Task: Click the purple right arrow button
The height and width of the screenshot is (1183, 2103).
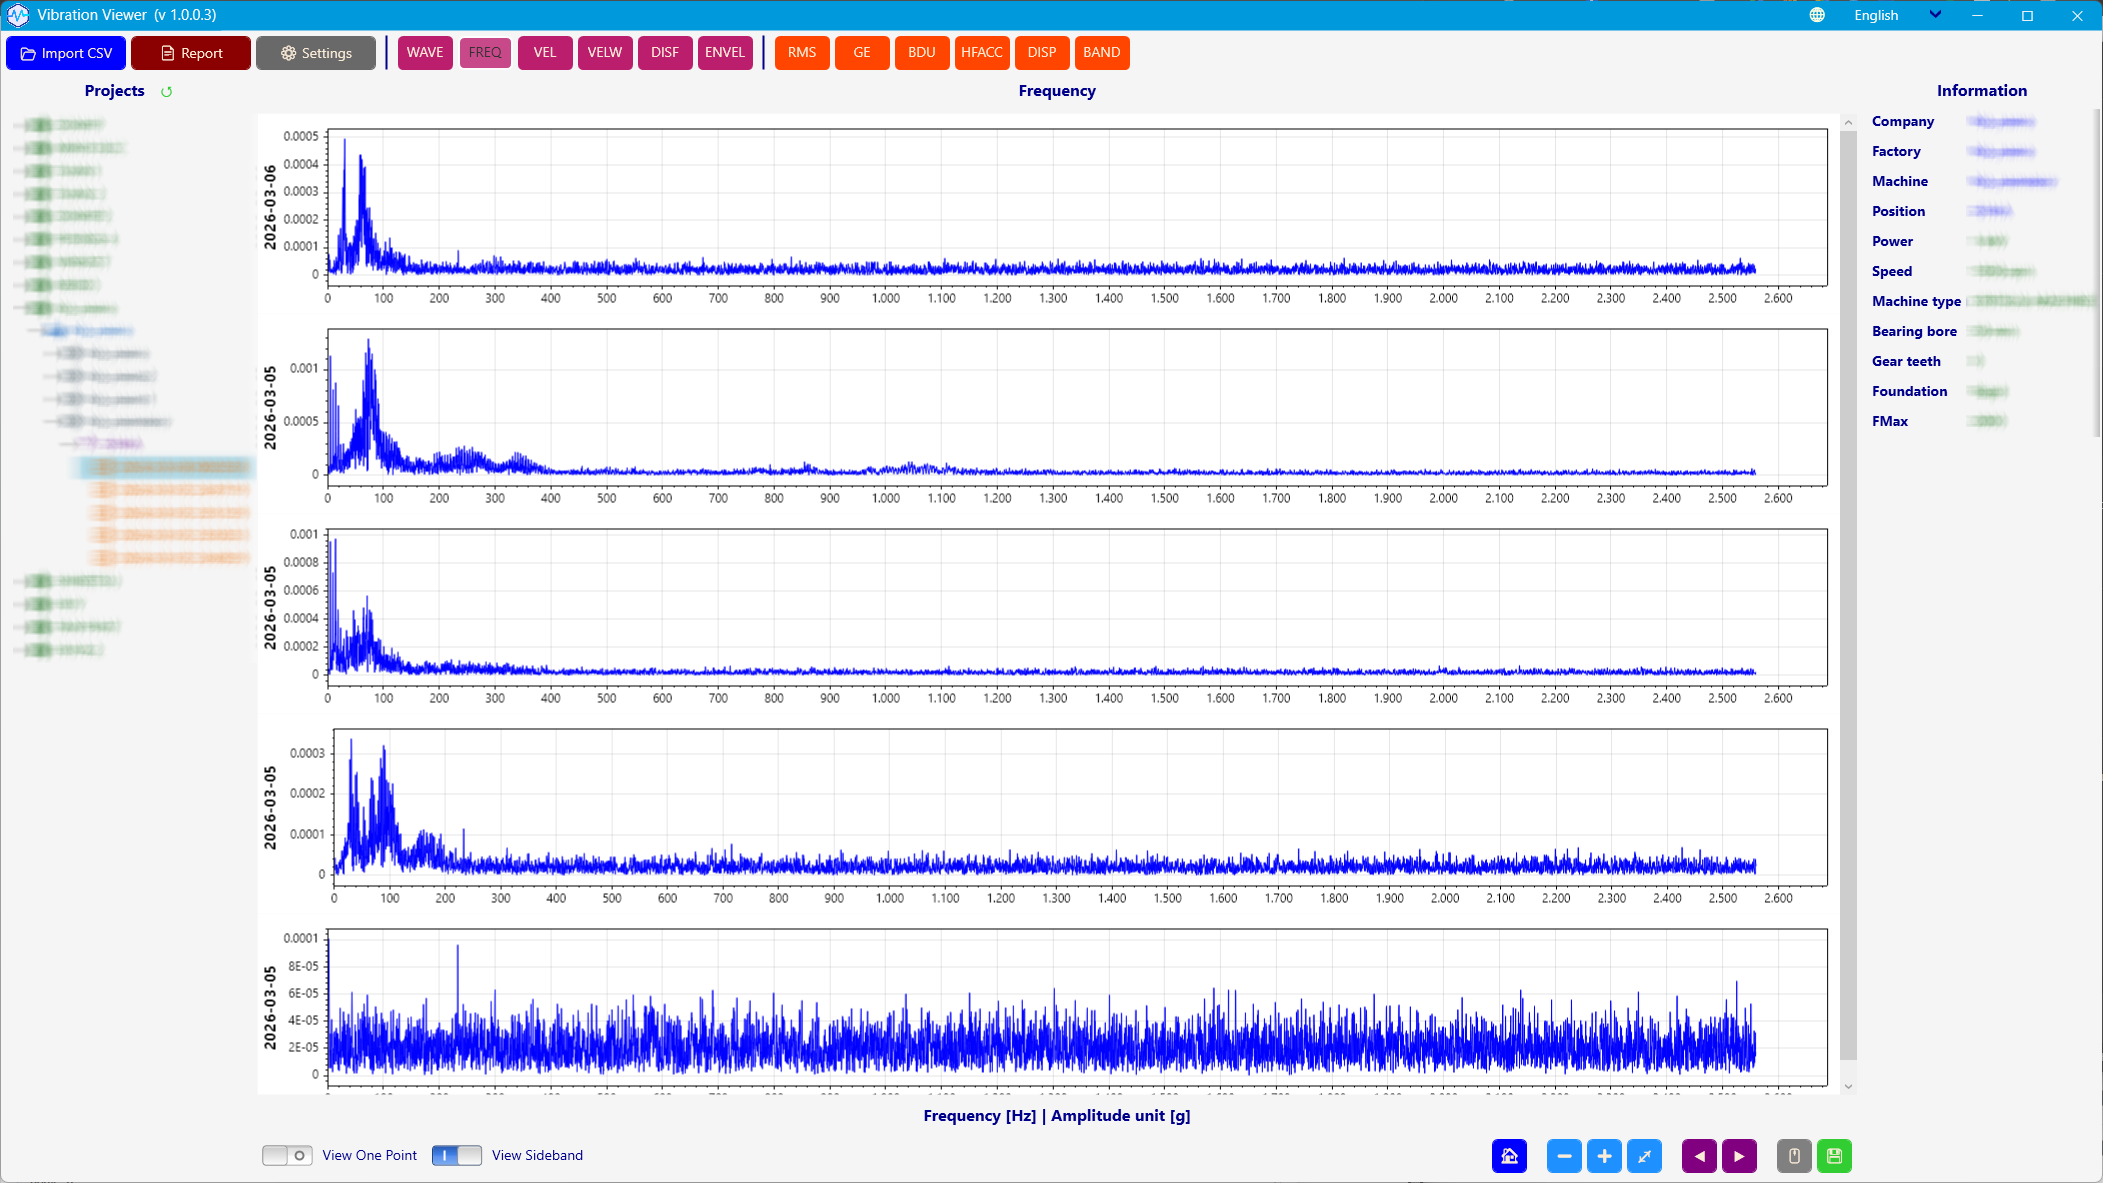Action: [1739, 1156]
